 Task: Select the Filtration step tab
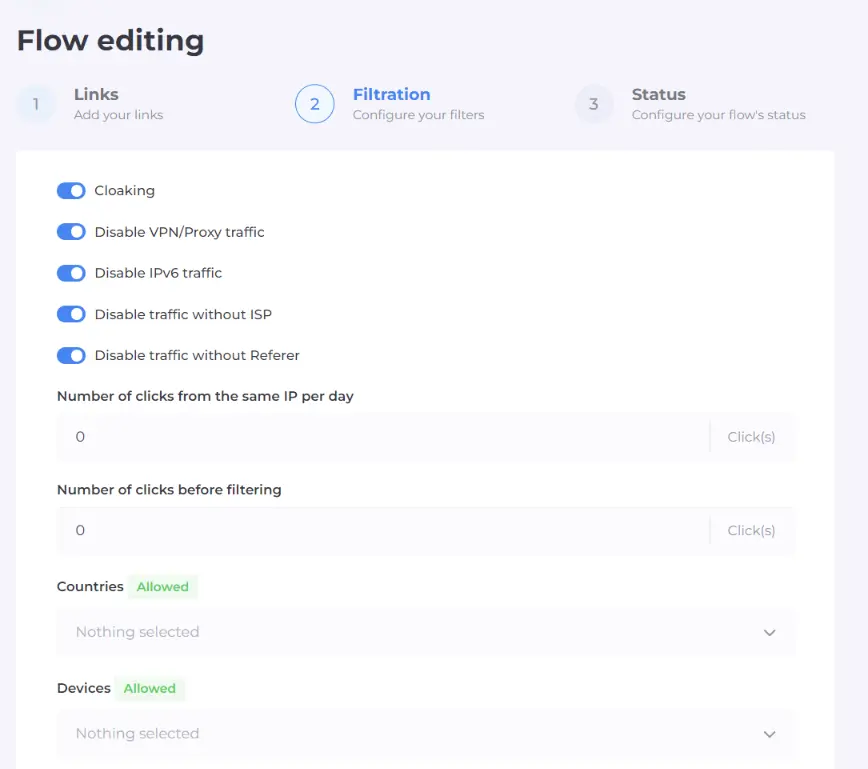(x=391, y=95)
